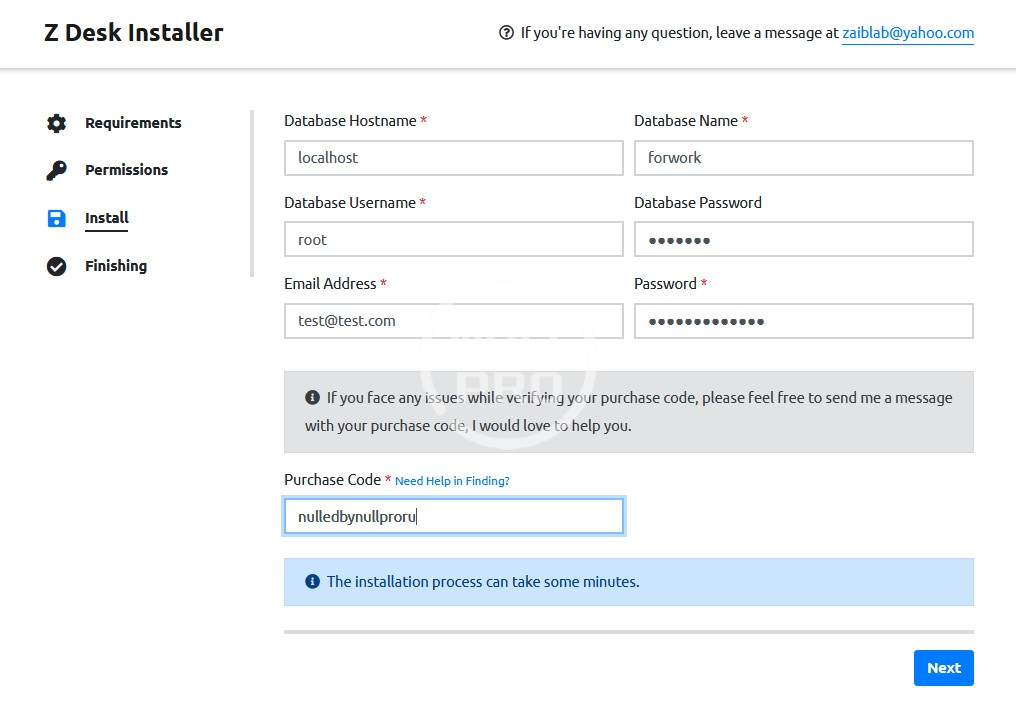Open the Requirements step
Screen dimensions: 1016x721
pyautogui.click(x=133, y=123)
